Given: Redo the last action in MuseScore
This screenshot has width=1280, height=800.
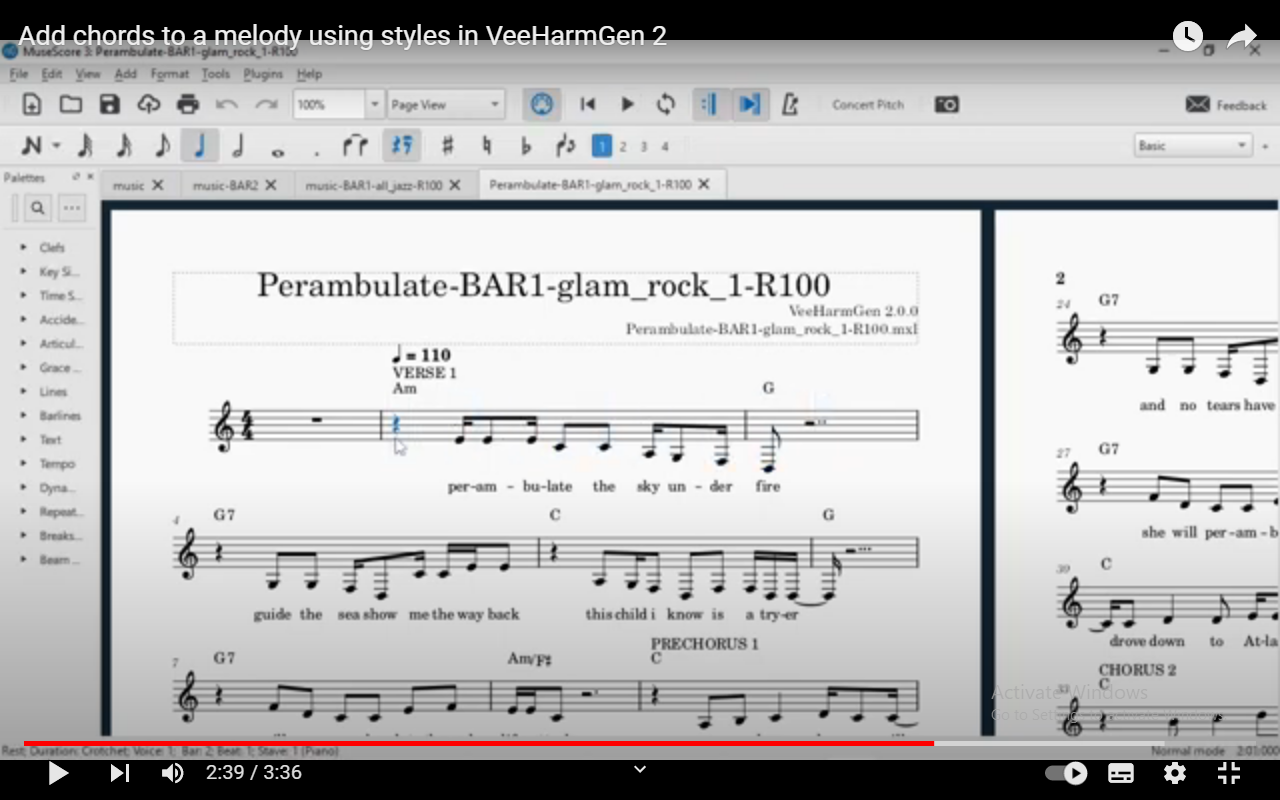Looking at the screenshot, I should 266,104.
